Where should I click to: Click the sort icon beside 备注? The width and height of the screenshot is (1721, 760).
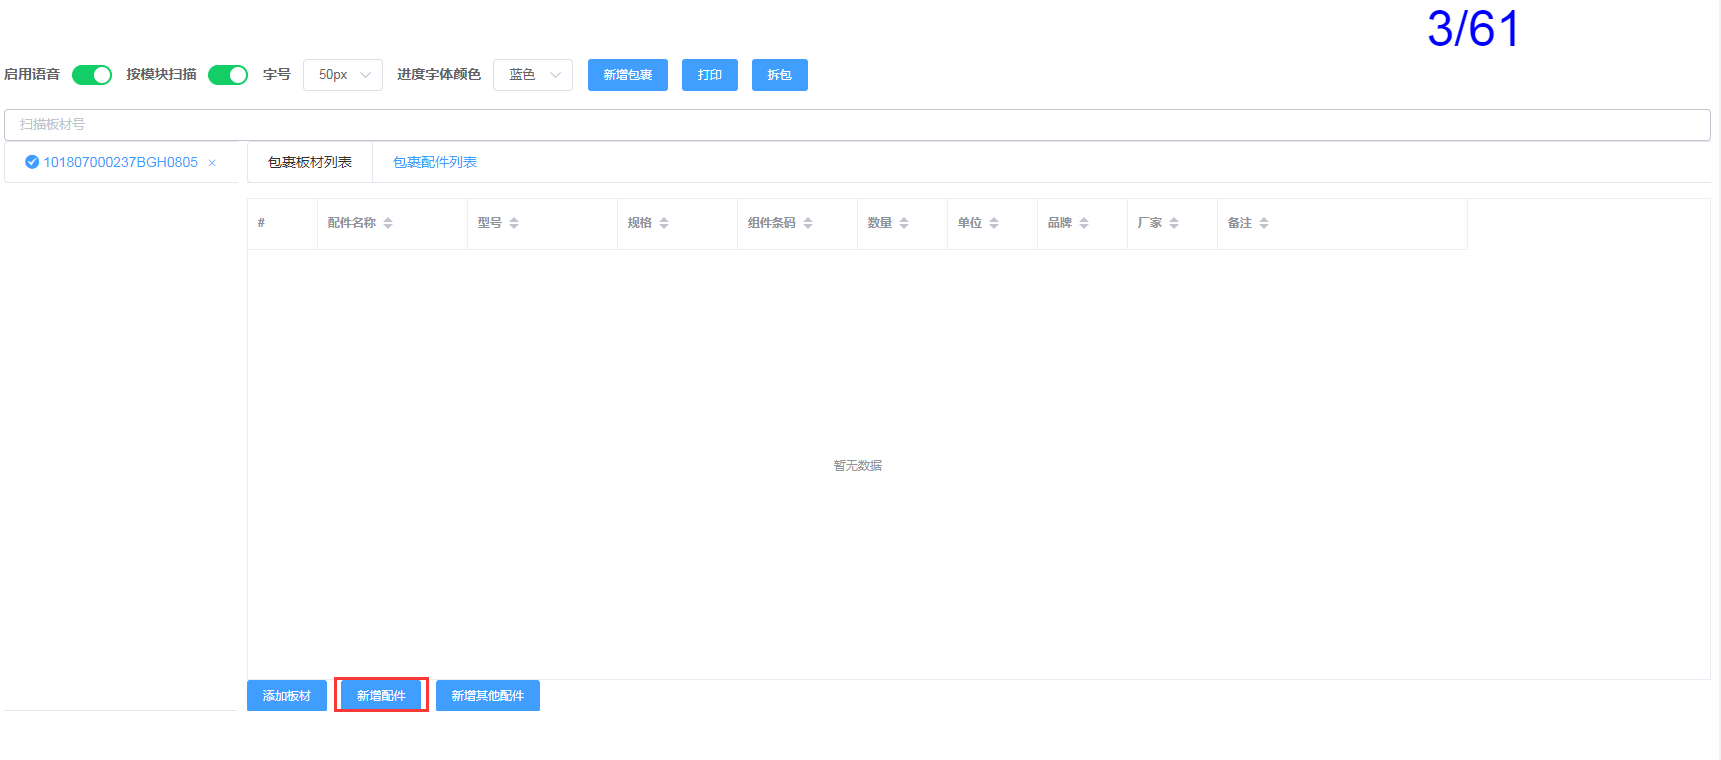tap(1264, 223)
